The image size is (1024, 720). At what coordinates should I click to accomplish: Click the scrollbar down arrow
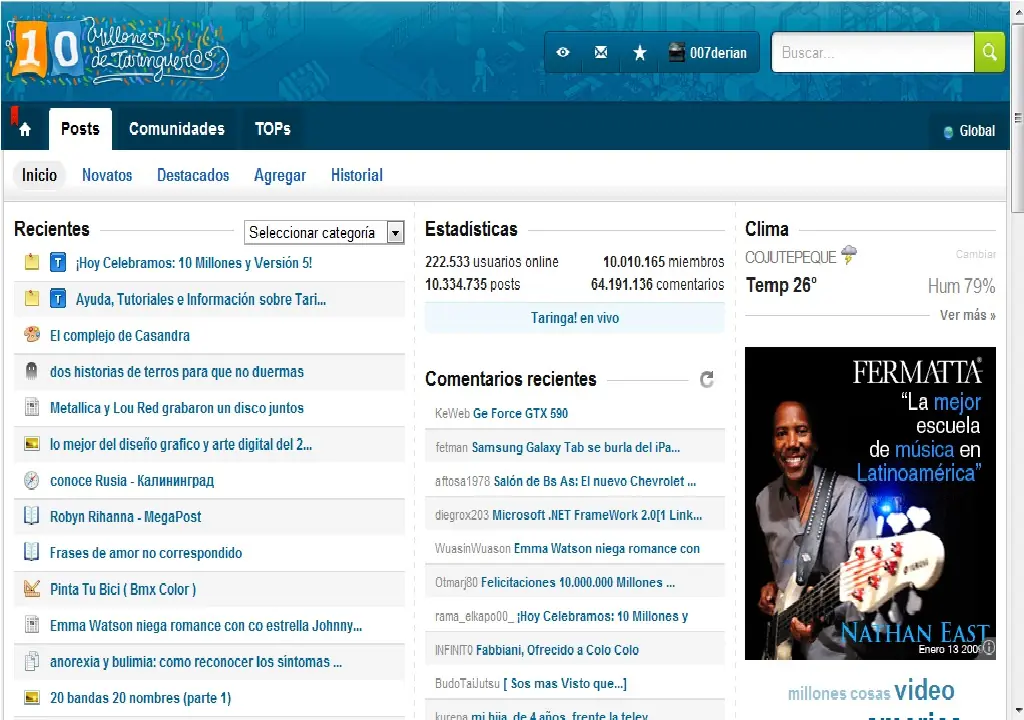1017,710
